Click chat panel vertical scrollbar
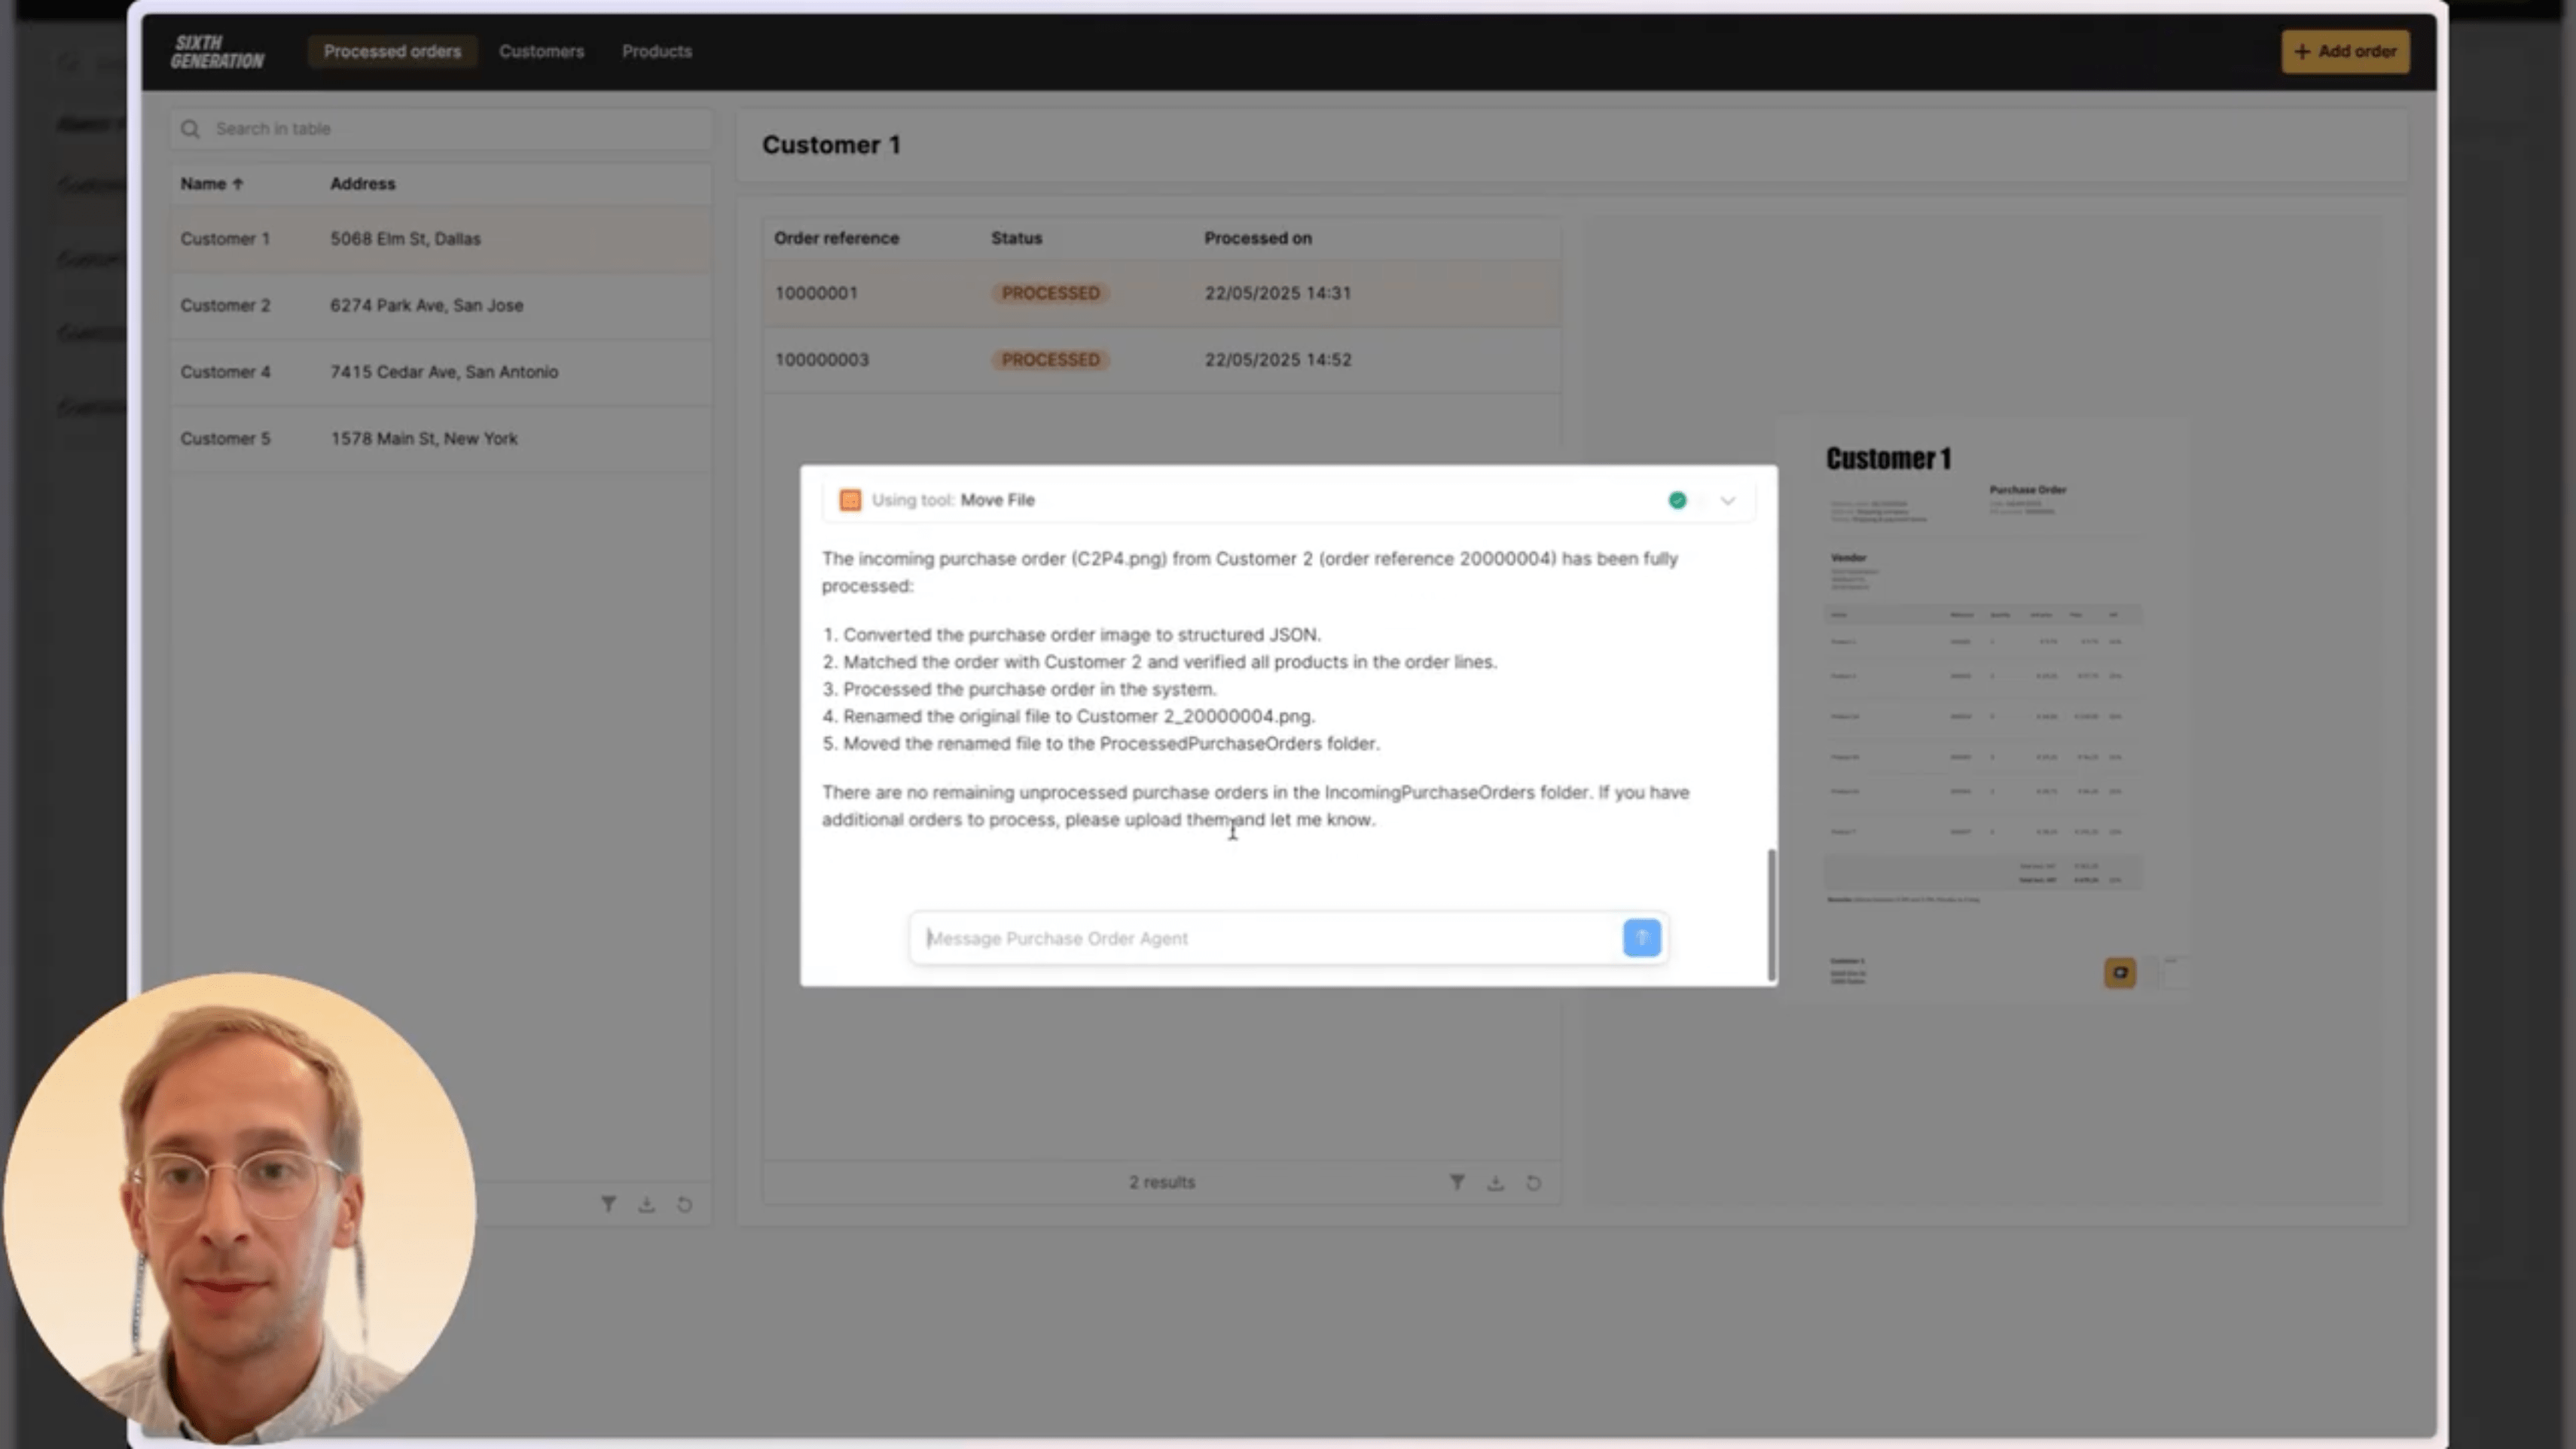The image size is (2576, 1449). pyautogui.click(x=1771, y=914)
